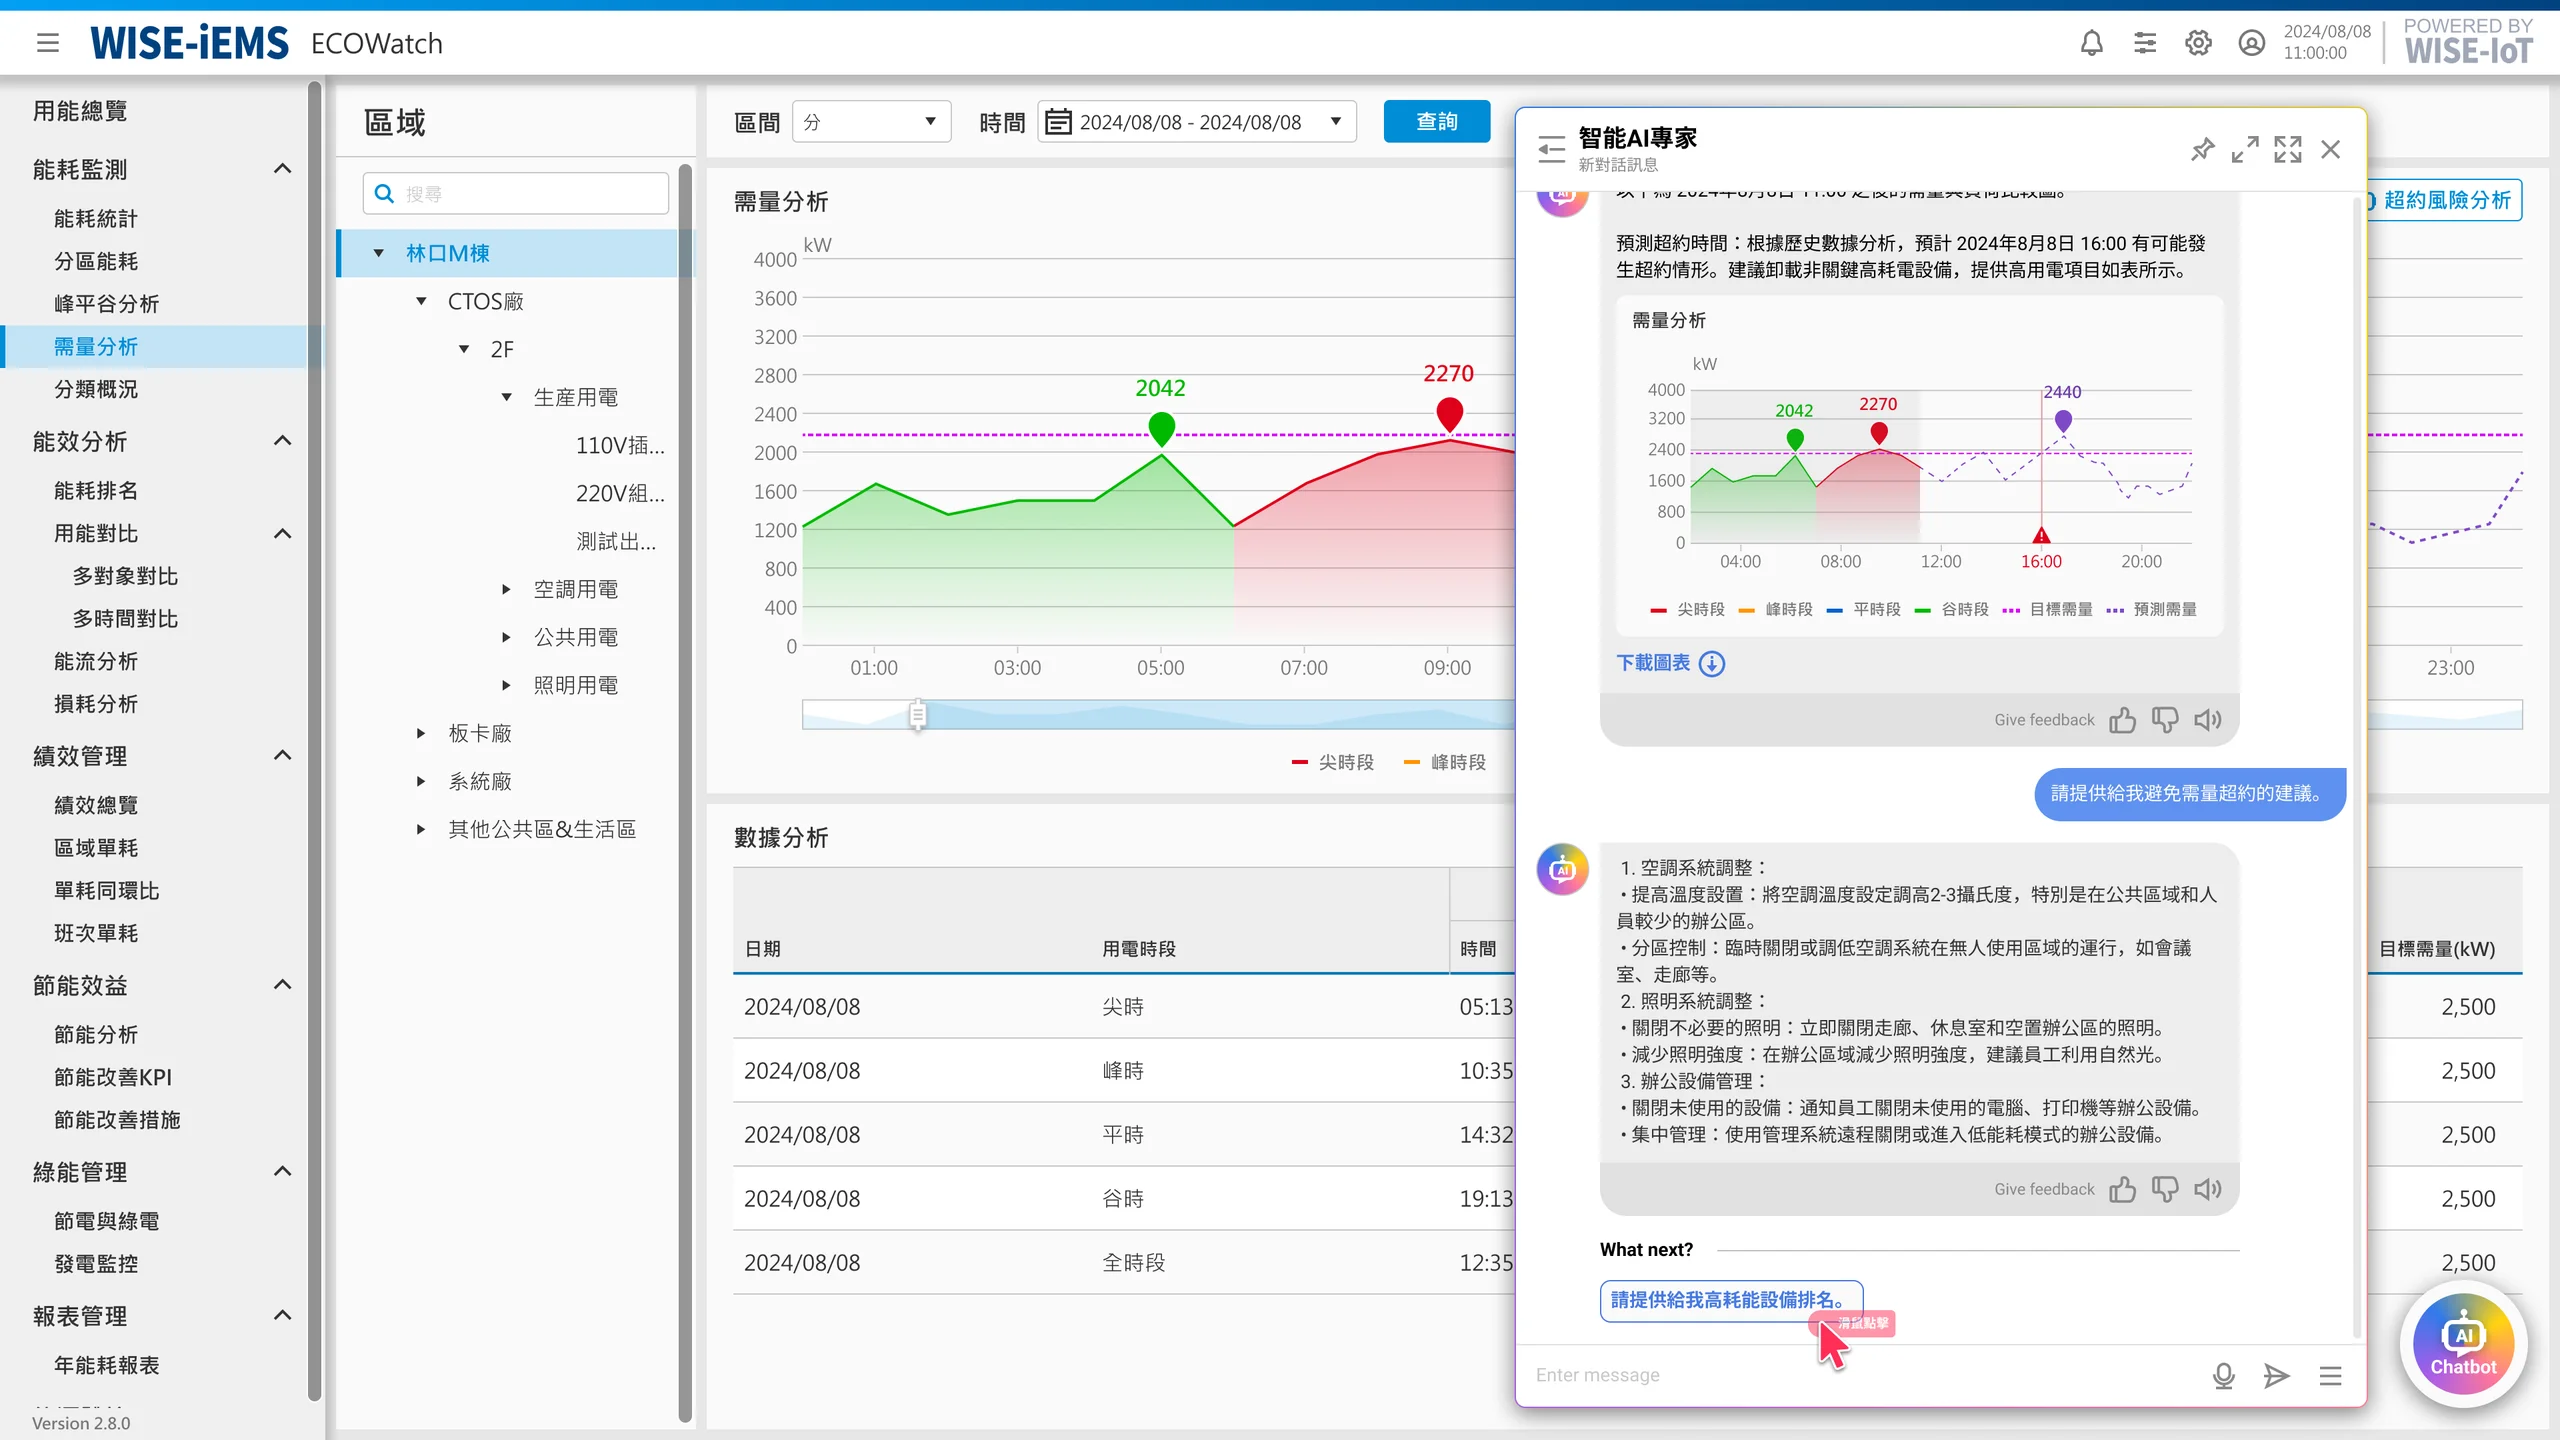
Task: Close the AI expert chat panel
Action: point(2331,149)
